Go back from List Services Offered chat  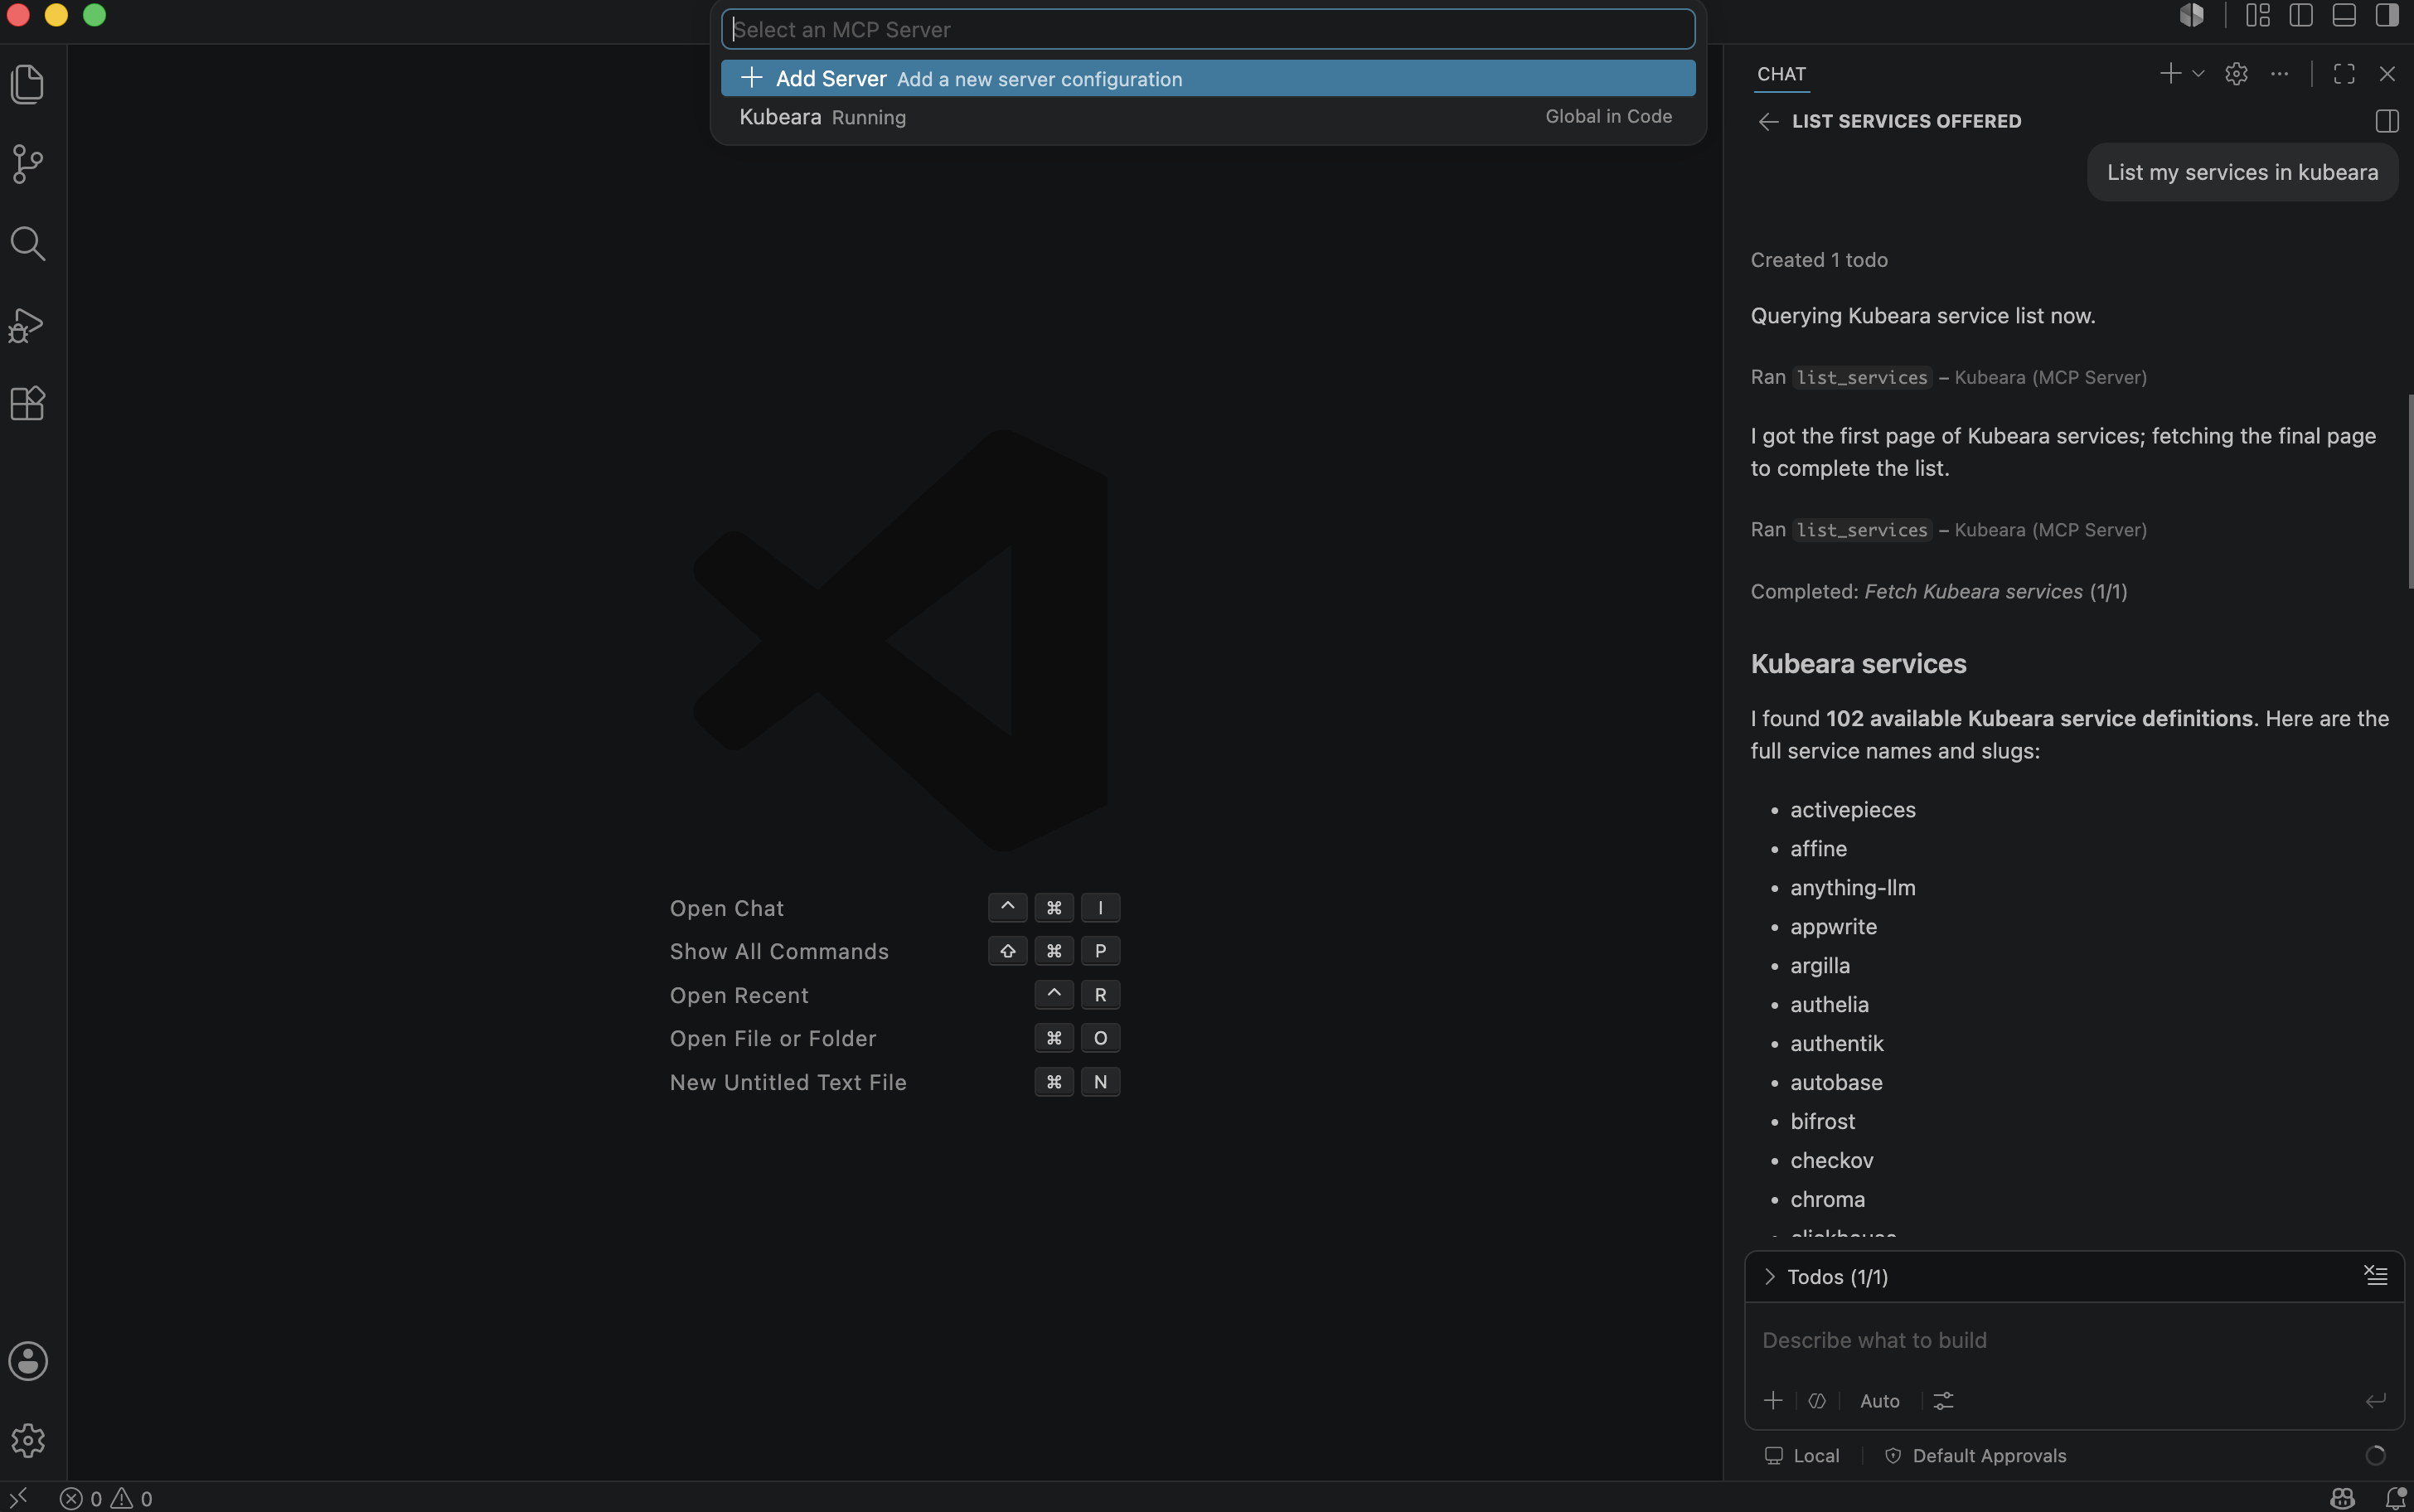[1768, 121]
